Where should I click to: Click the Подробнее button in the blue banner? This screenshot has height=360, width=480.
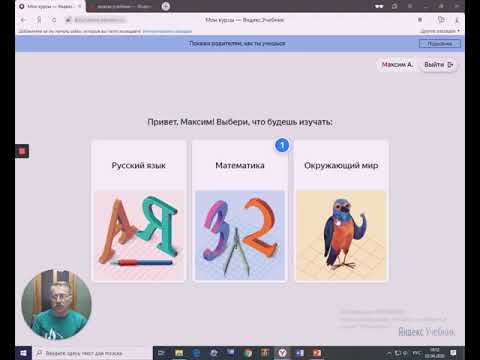[x=440, y=44]
